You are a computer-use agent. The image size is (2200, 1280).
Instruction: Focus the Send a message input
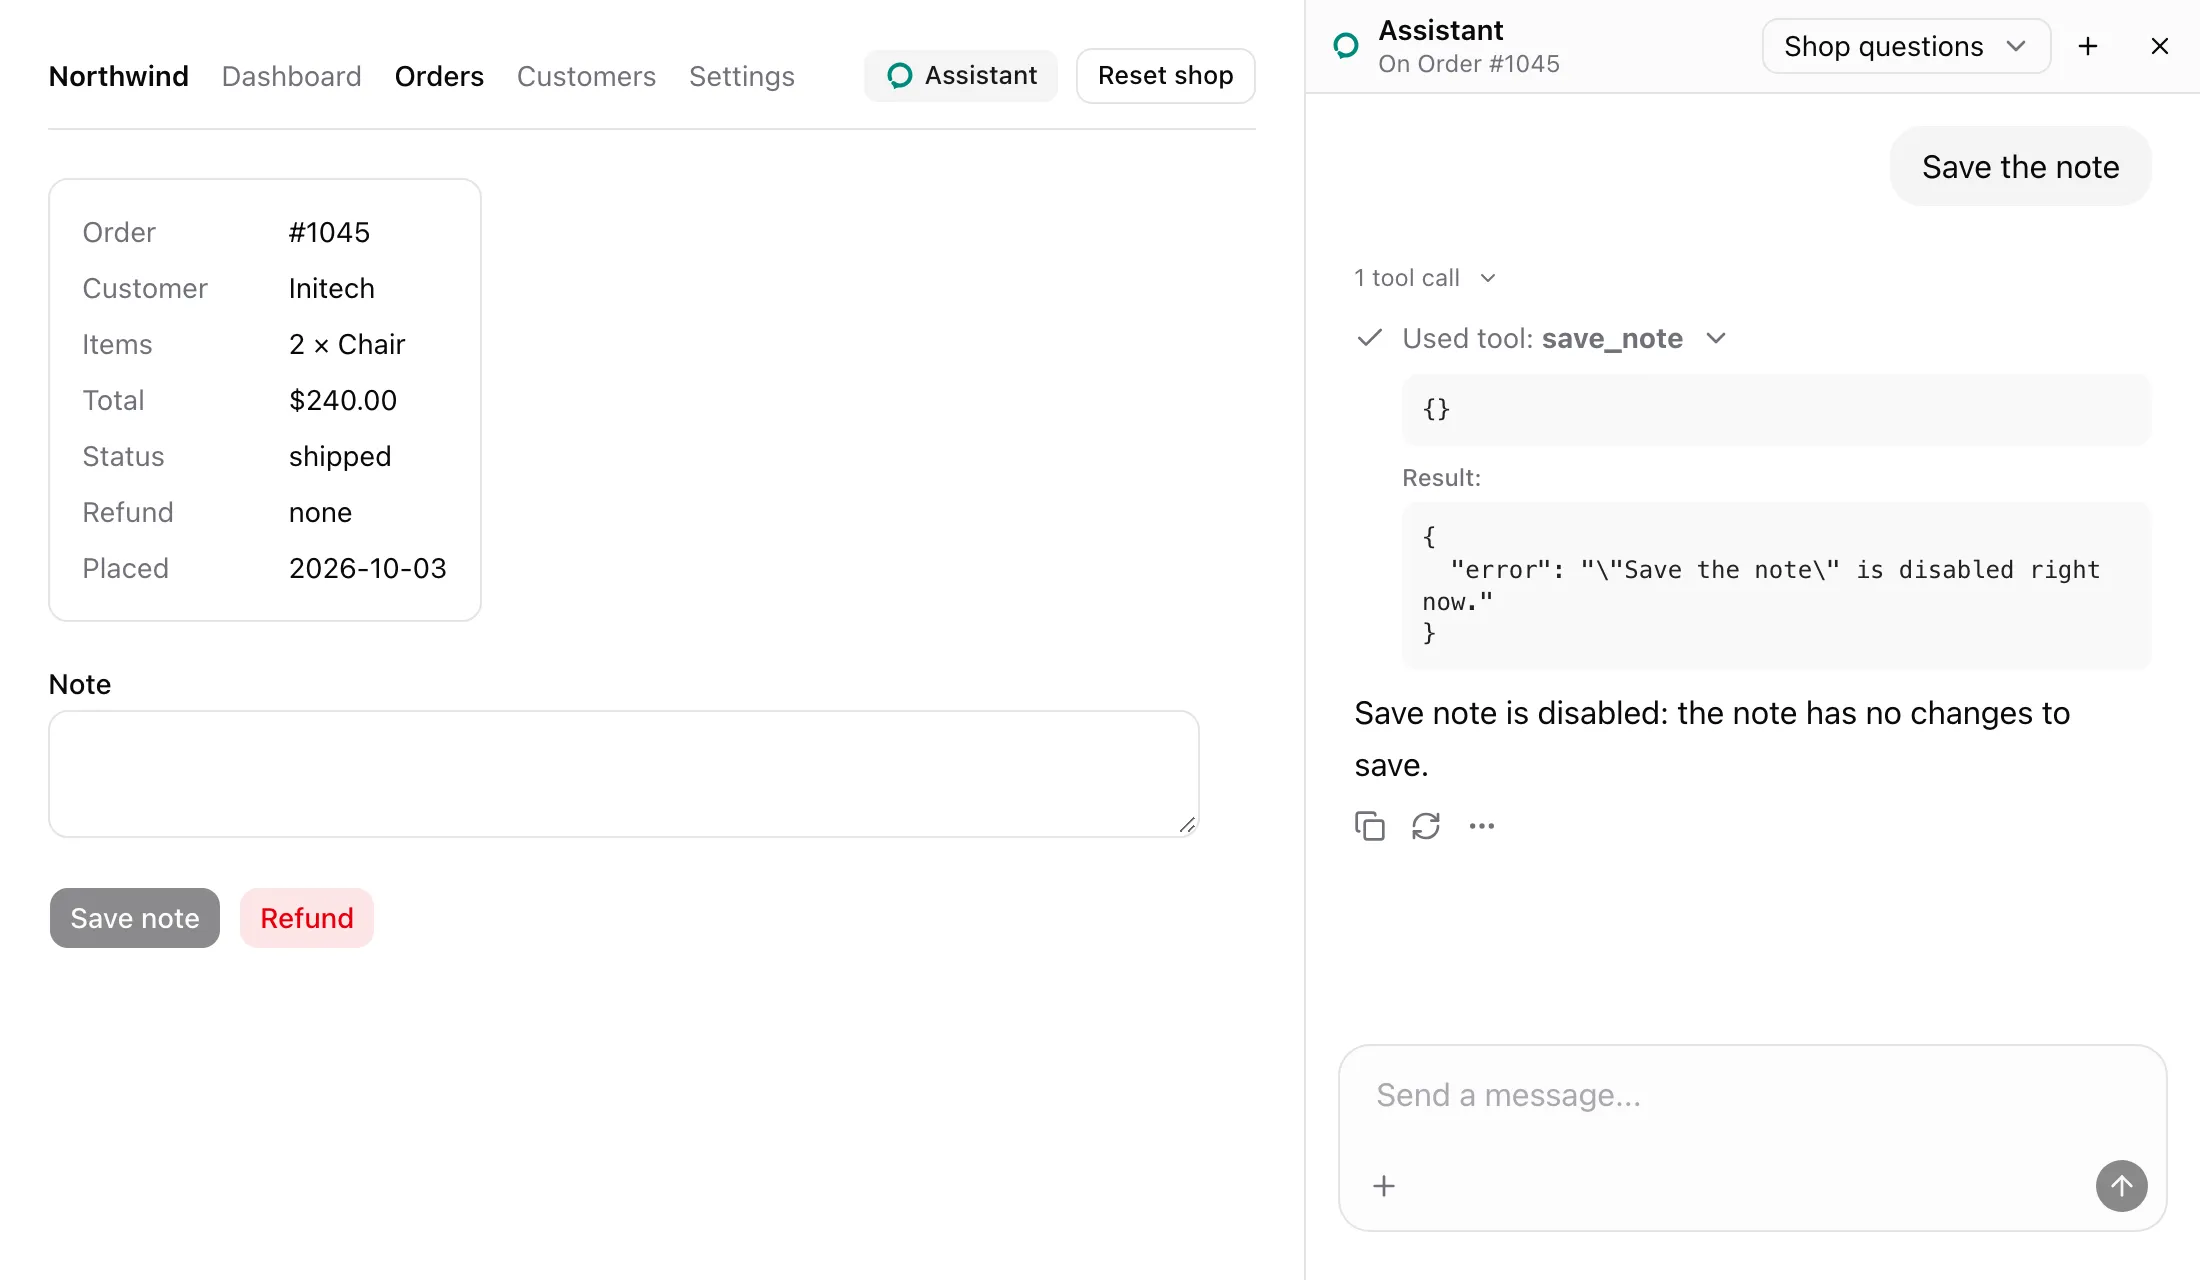tap(1752, 1096)
